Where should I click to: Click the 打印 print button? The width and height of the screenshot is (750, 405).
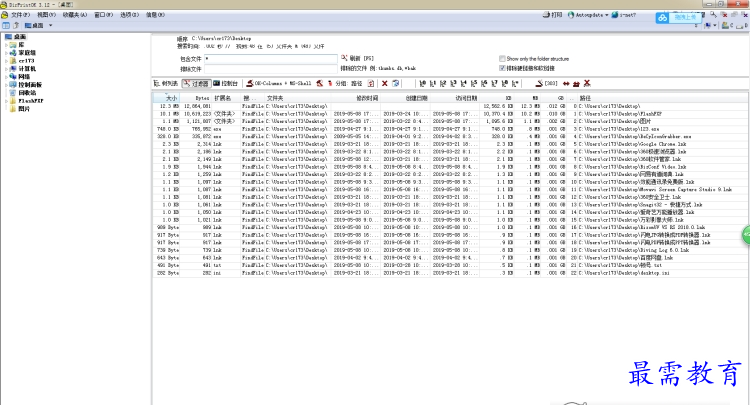pyautogui.click(x=552, y=15)
